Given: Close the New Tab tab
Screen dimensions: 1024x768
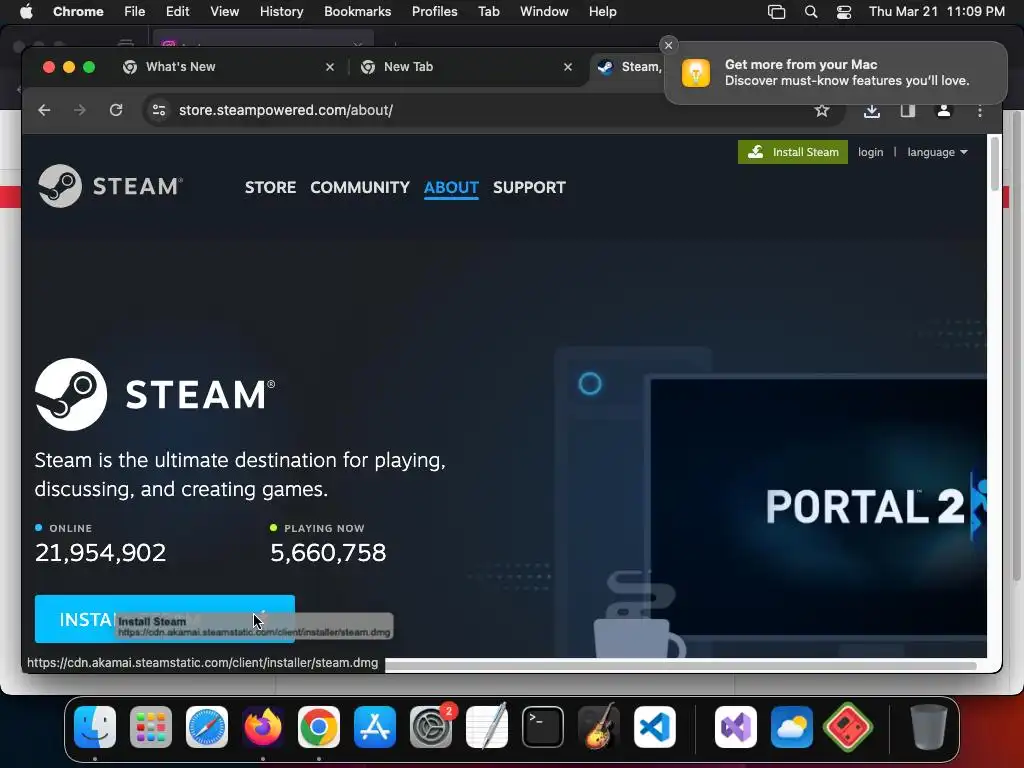Looking at the screenshot, I should tap(568, 67).
